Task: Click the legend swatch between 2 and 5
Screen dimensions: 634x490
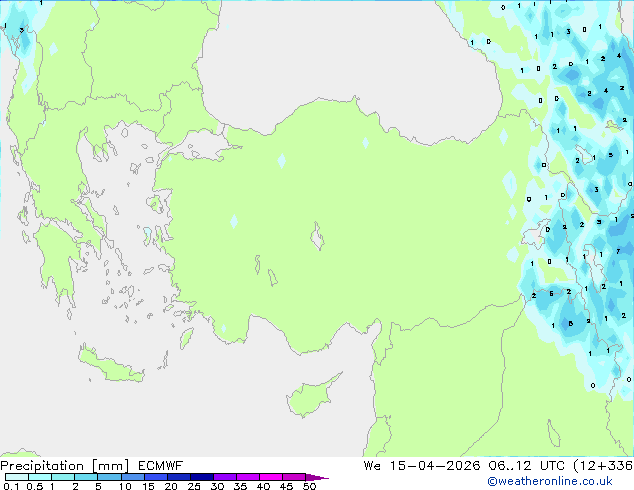Action: pos(86,477)
